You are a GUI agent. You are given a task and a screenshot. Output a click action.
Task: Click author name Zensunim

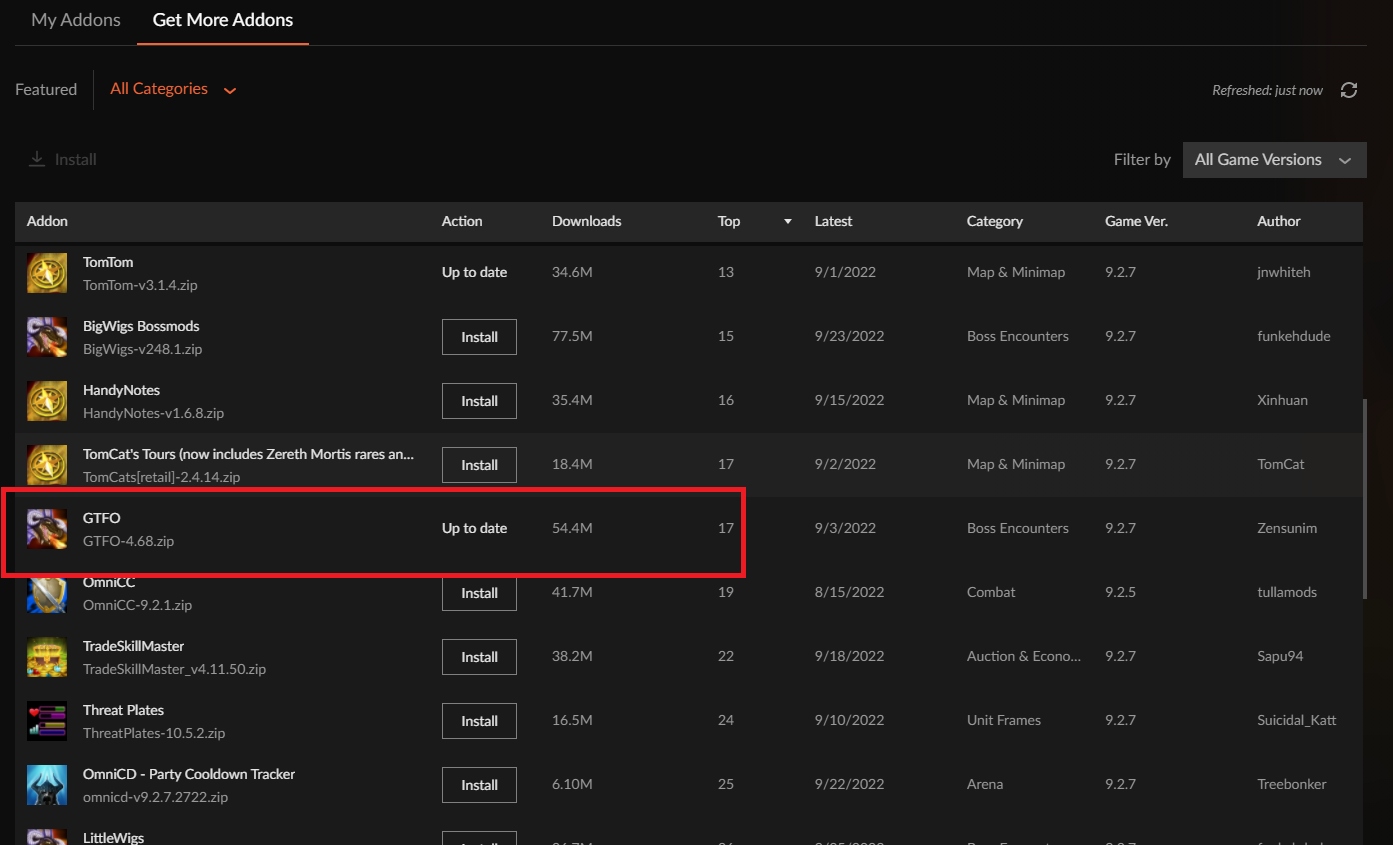coord(1287,528)
